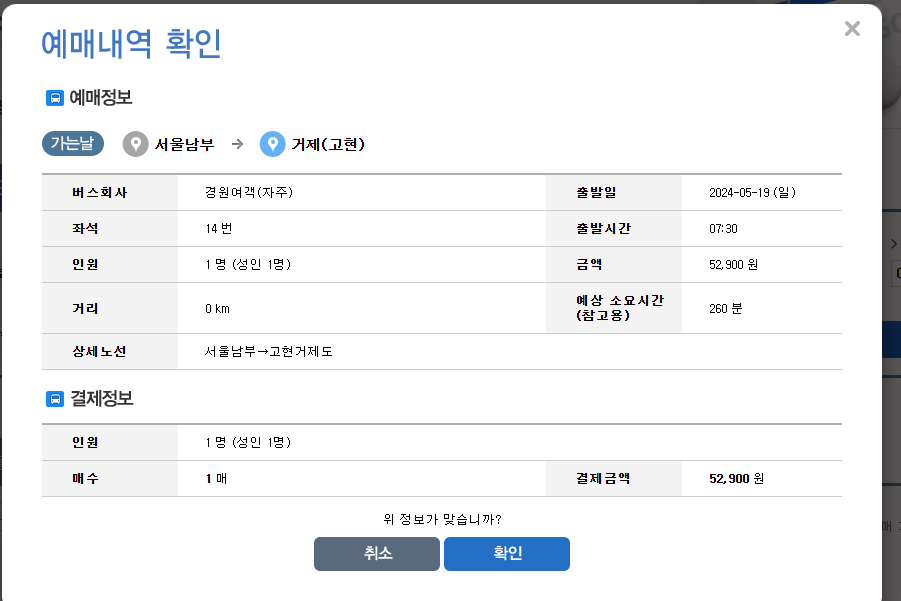Click the 결제금액 header cell
Image resolution: width=901 pixels, height=601 pixels.
click(614, 479)
